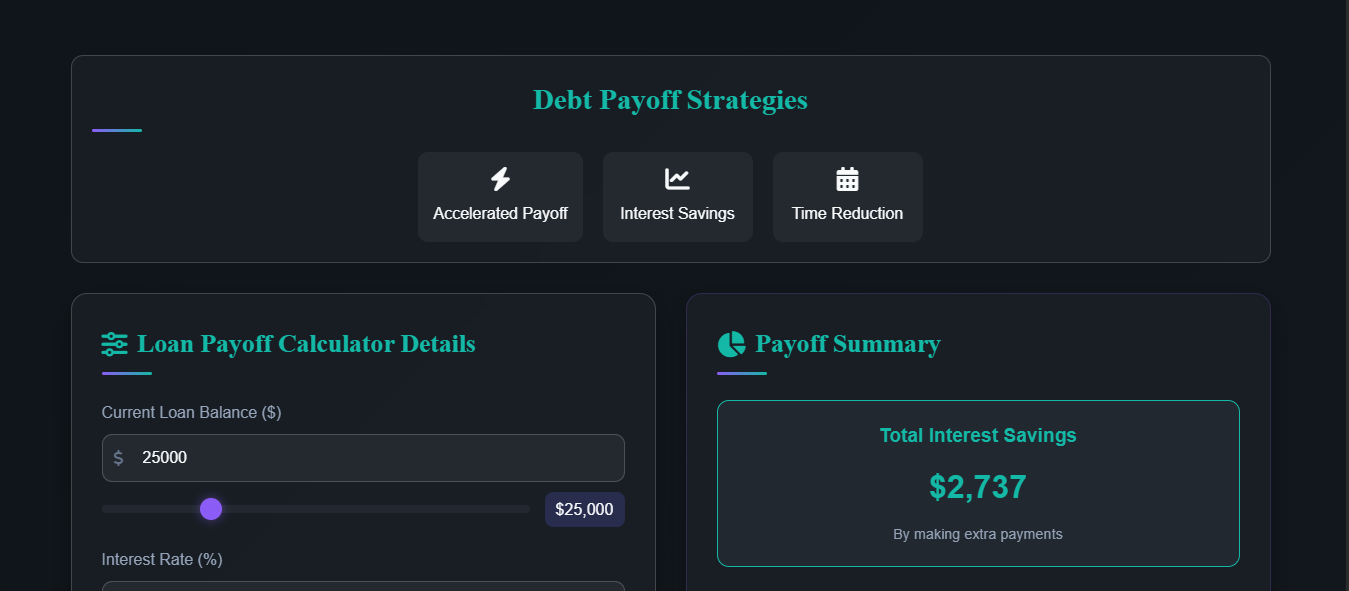Select the Interest Savings chart icon
The height and width of the screenshot is (591, 1349).
(x=678, y=177)
